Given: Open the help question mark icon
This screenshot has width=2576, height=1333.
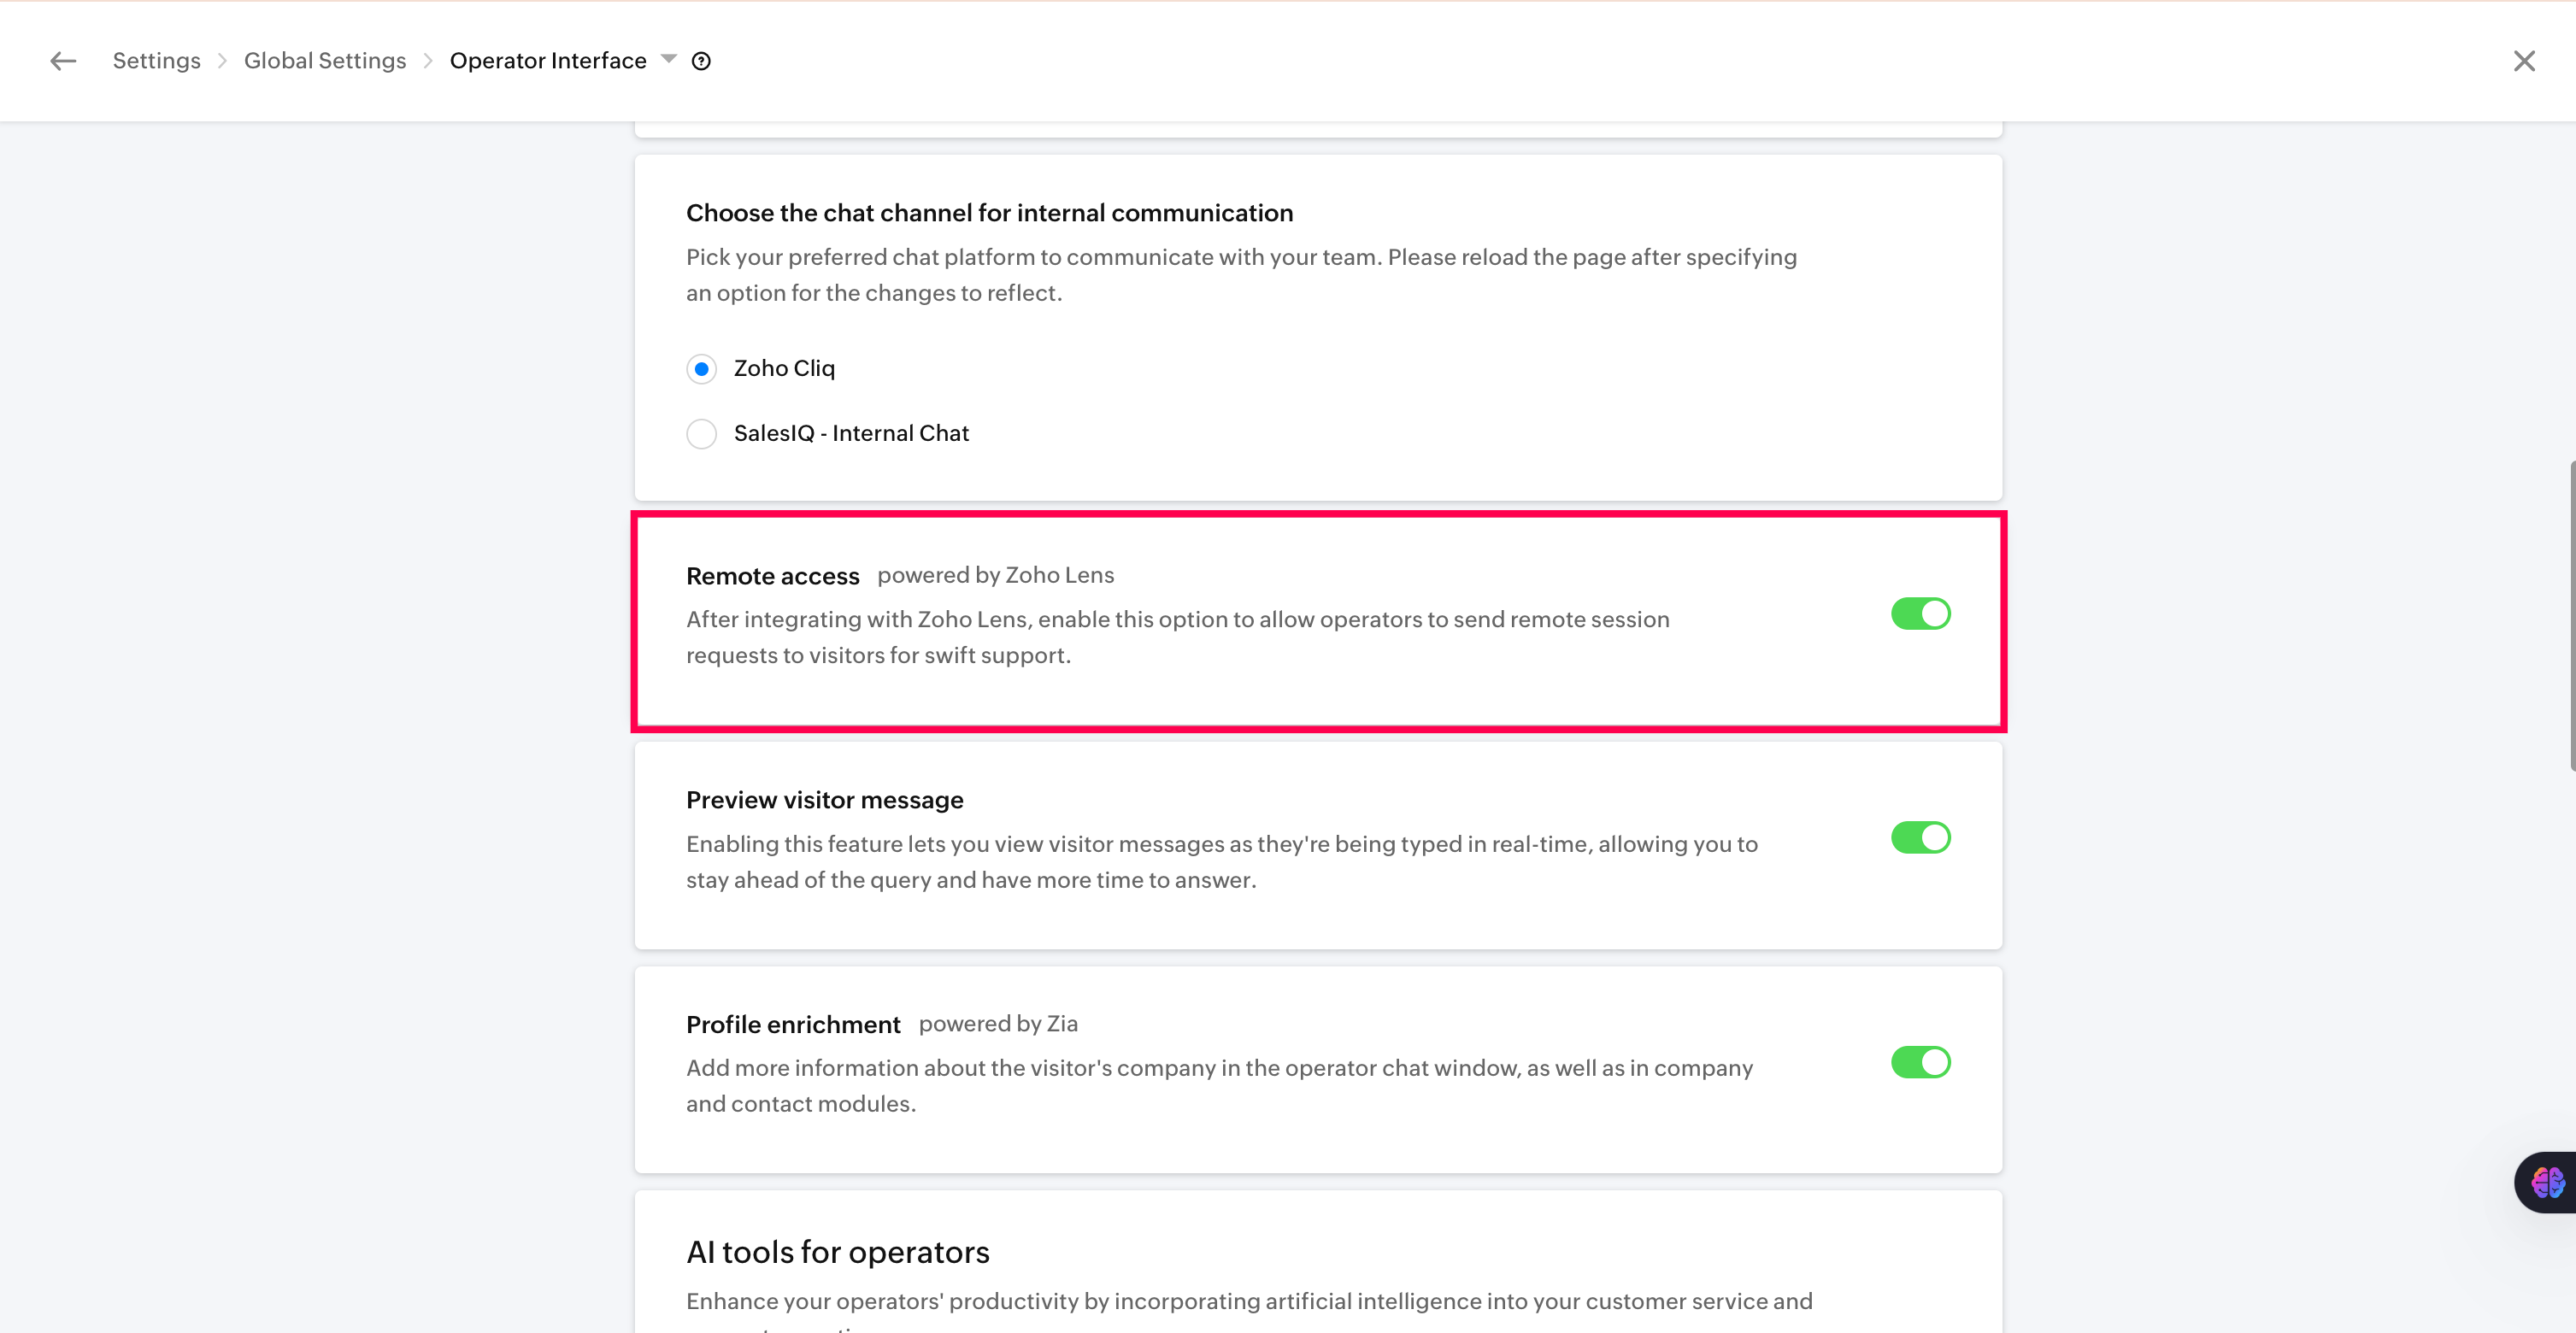Looking at the screenshot, I should (701, 61).
